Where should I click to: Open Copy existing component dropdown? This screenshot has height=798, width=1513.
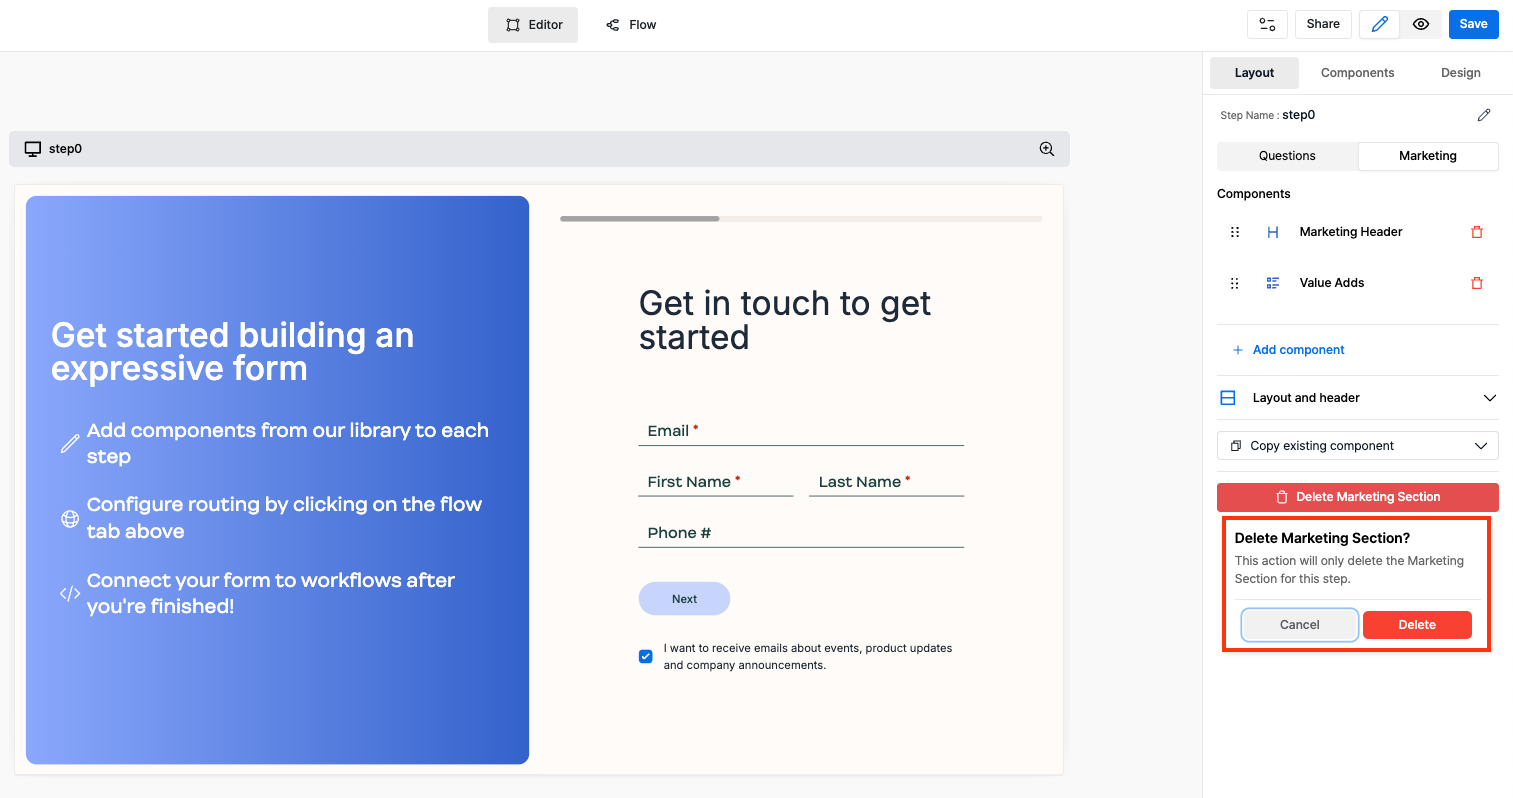click(1358, 446)
